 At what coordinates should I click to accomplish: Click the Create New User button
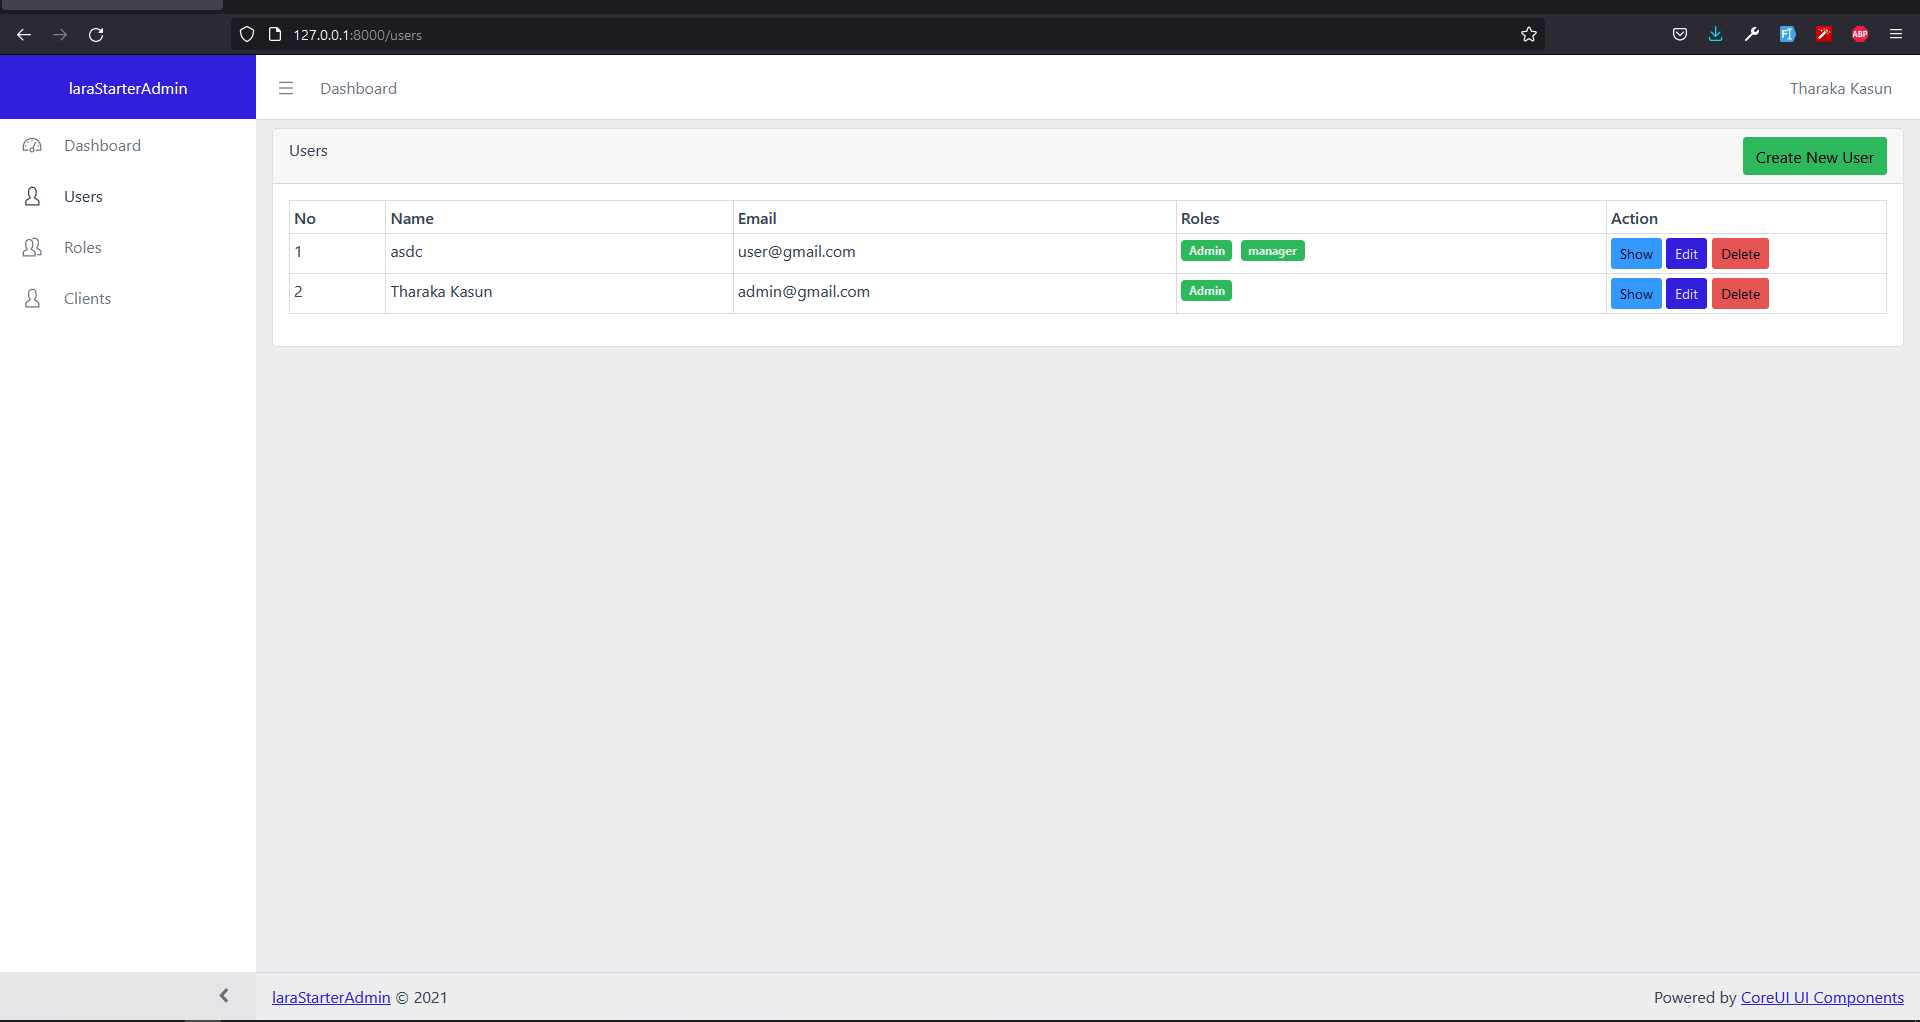click(1814, 157)
